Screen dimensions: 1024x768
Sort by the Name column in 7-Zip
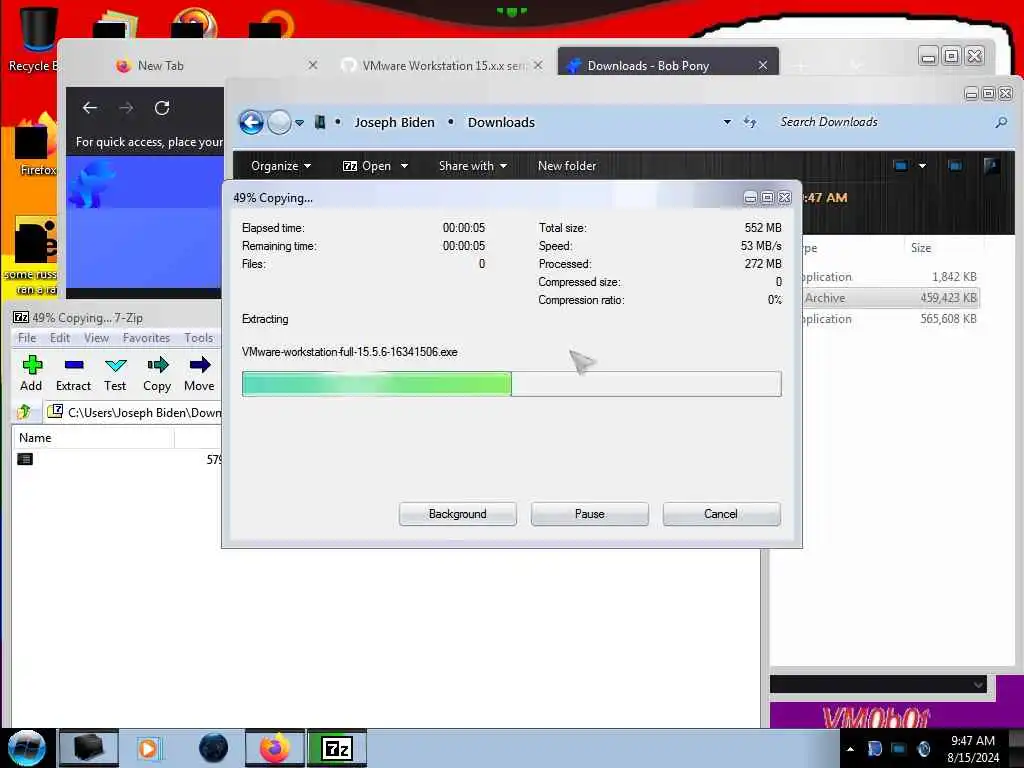[93, 438]
